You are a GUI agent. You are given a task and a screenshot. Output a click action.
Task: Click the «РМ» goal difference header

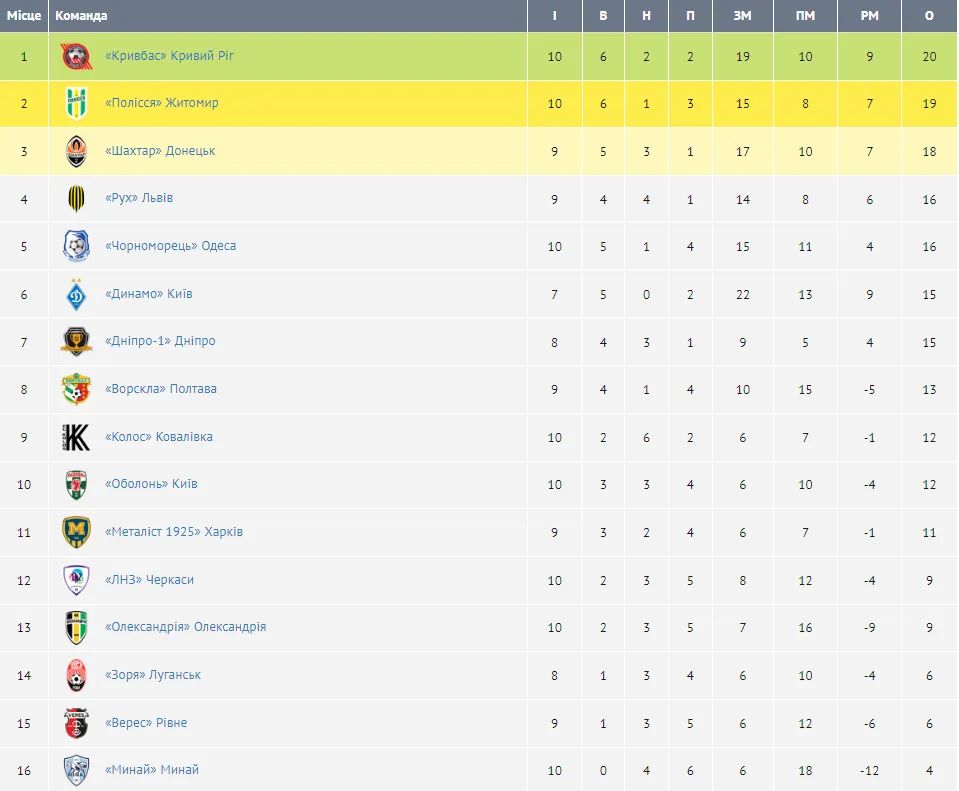pos(869,16)
